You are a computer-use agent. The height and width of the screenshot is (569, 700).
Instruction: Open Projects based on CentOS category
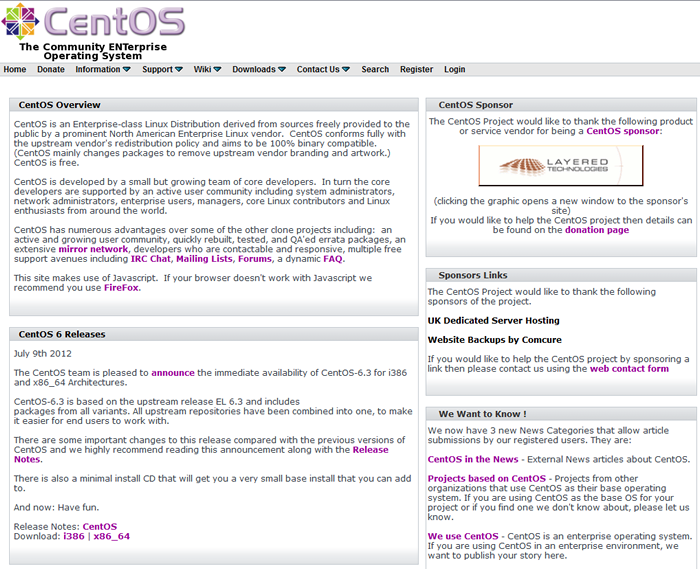[x=487, y=478]
